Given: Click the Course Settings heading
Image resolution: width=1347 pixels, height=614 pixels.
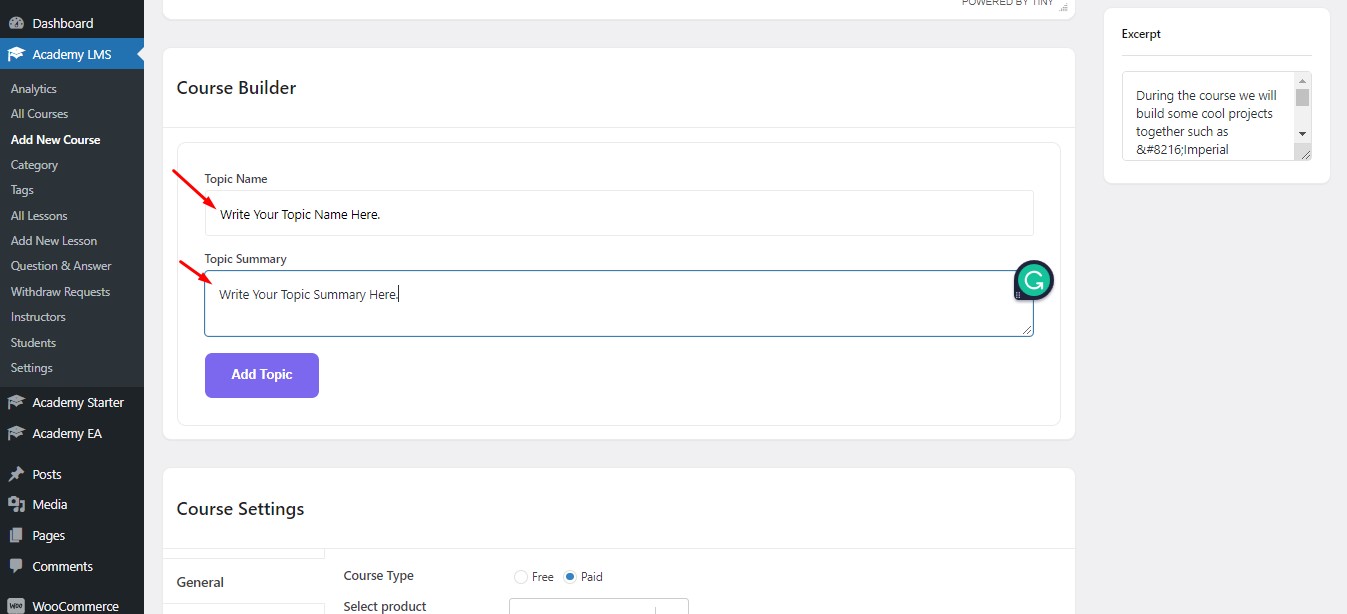Looking at the screenshot, I should tap(240, 509).
